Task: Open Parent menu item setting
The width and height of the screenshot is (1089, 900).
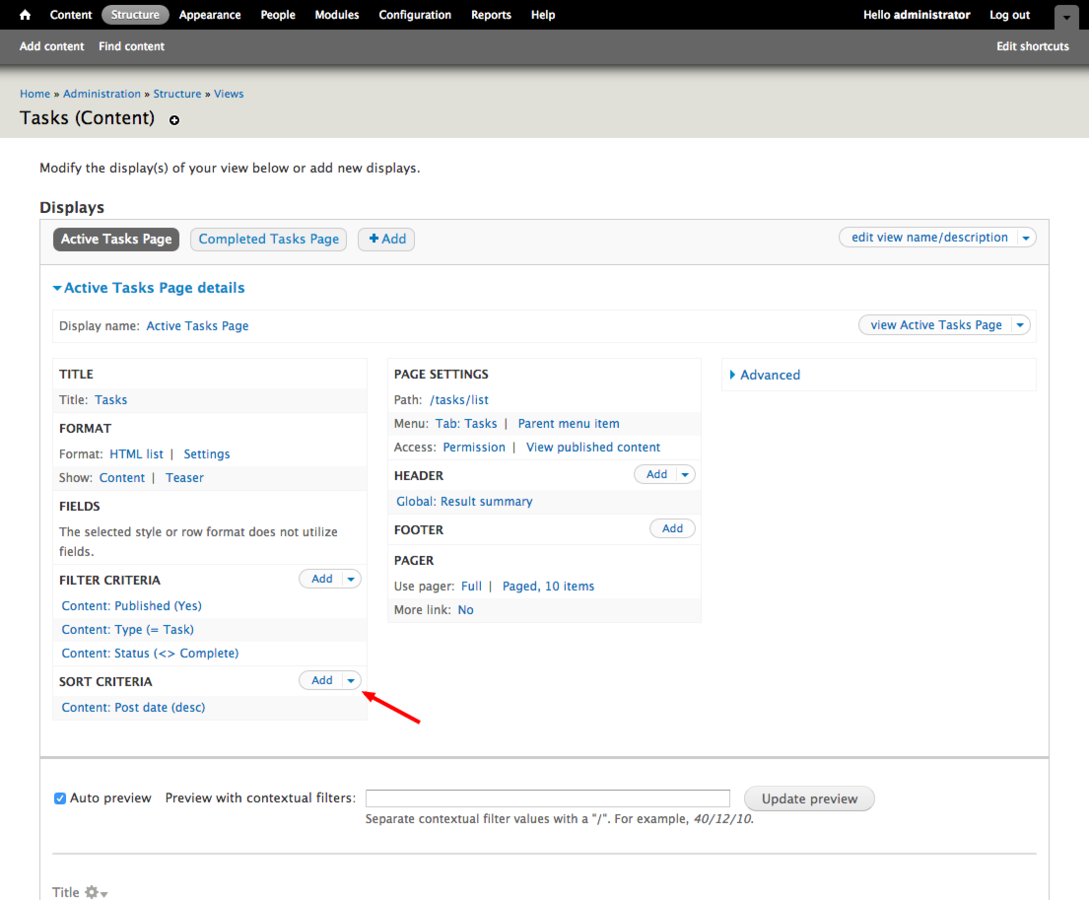Action: [569, 424]
